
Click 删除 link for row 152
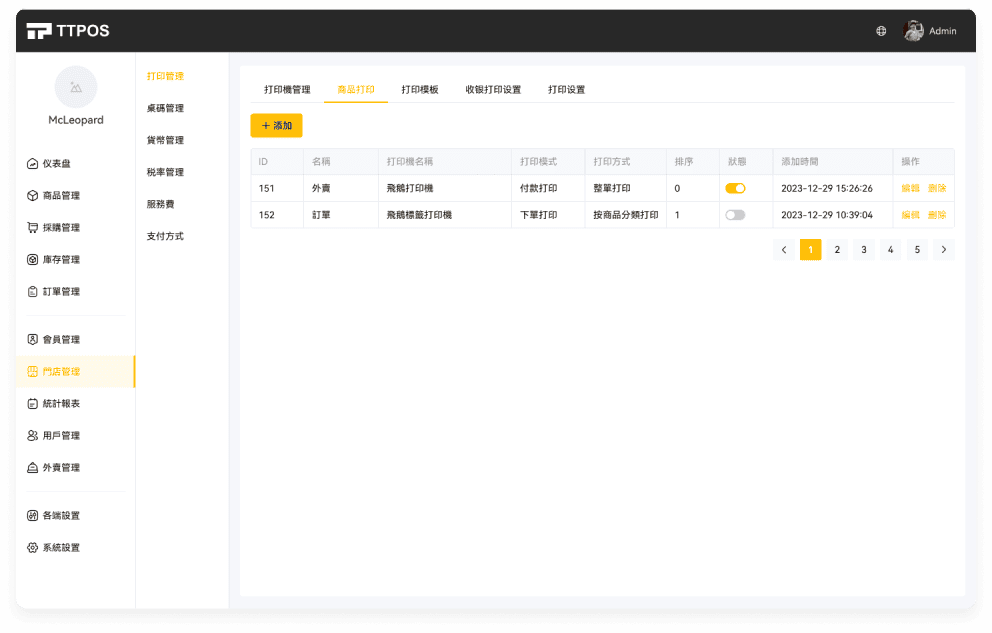(936, 215)
